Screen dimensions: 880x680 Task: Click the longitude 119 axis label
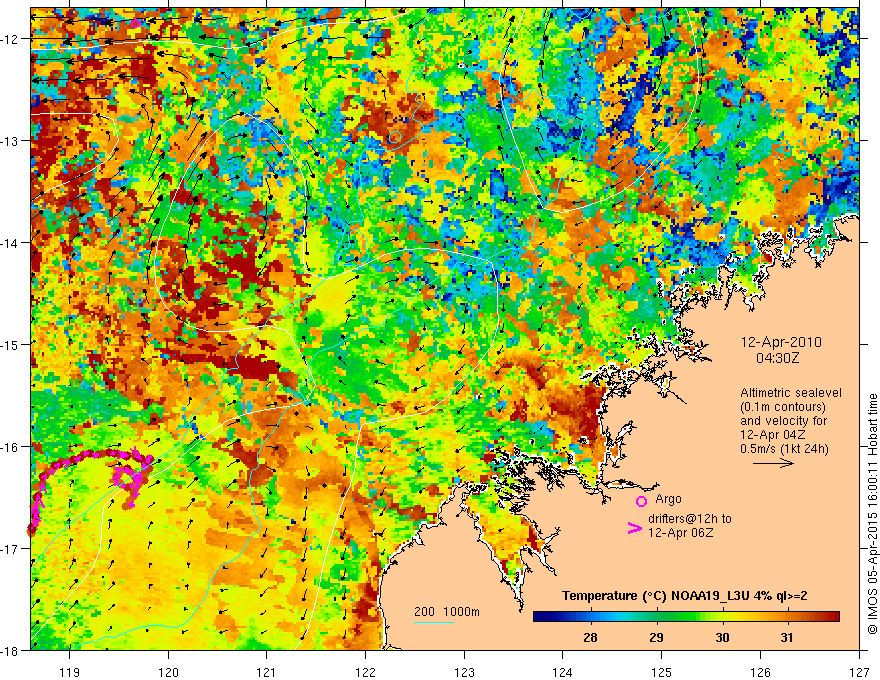coord(70,672)
